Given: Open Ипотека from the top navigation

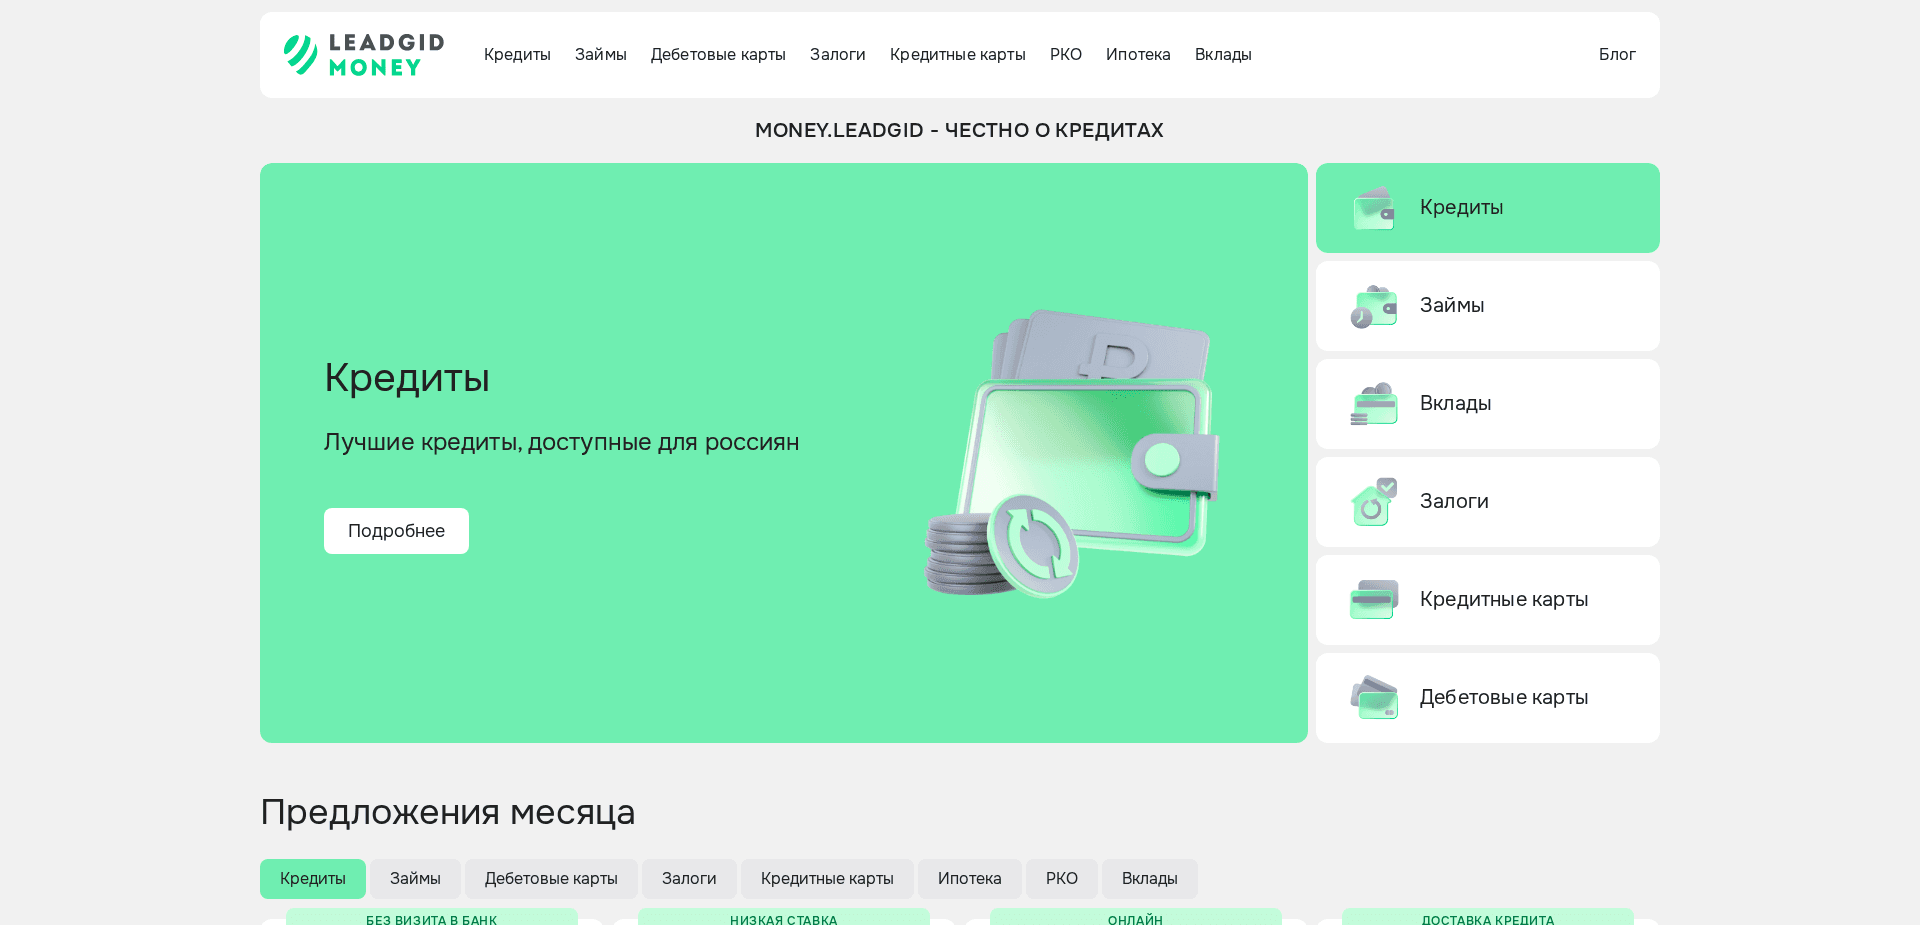Looking at the screenshot, I should 1138,55.
